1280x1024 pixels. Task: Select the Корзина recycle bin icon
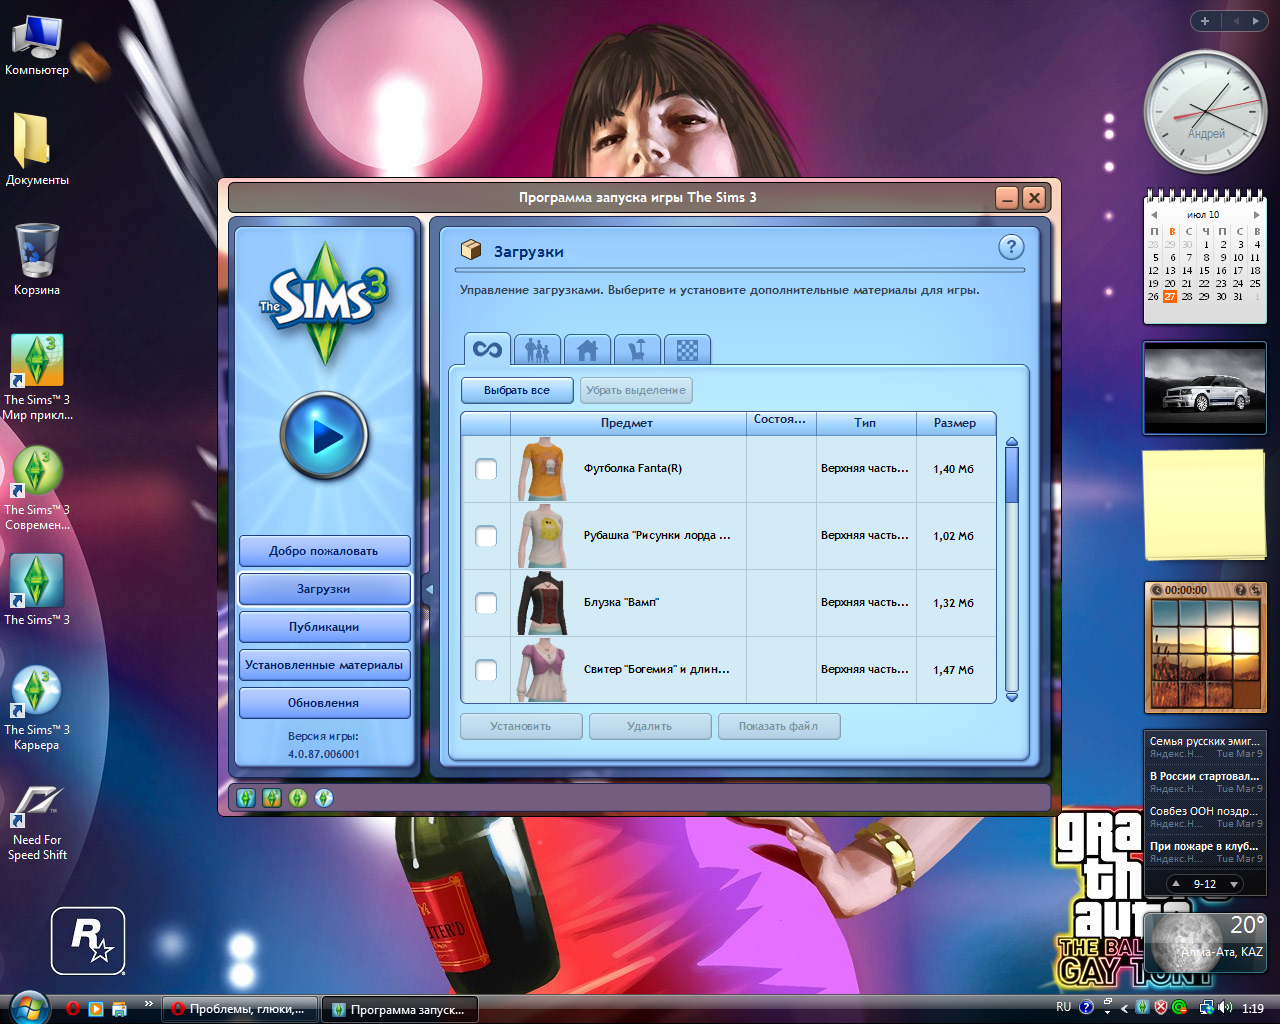[x=37, y=259]
